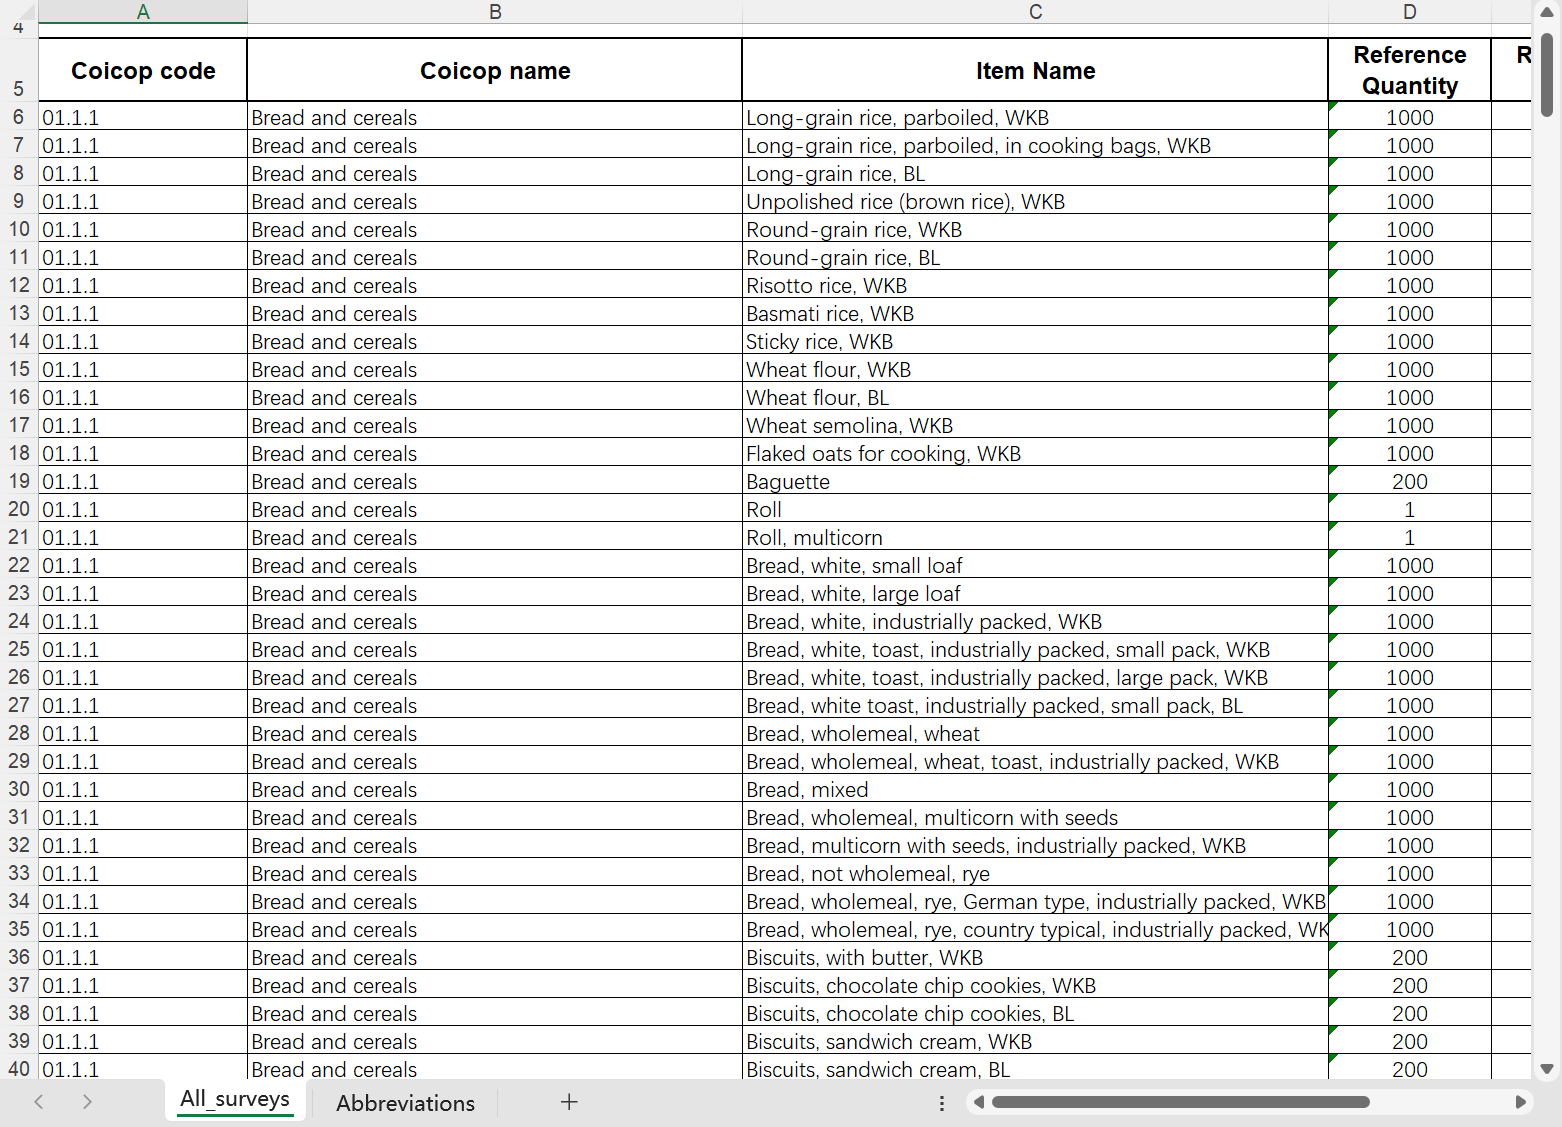
Task: Click reference quantity 1000 in row 6
Action: pos(1410,117)
